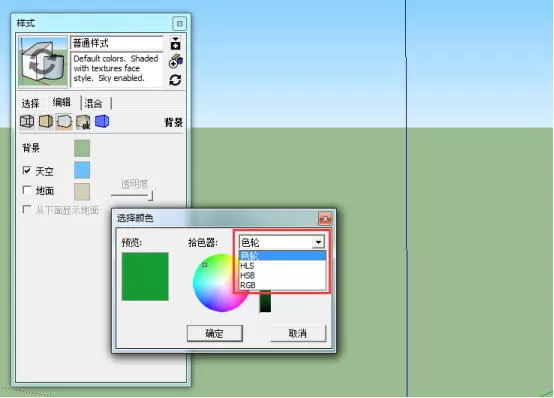Open Watermark settings icon
The width and height of the screenshot is (554, 398).
click(83, 122)
